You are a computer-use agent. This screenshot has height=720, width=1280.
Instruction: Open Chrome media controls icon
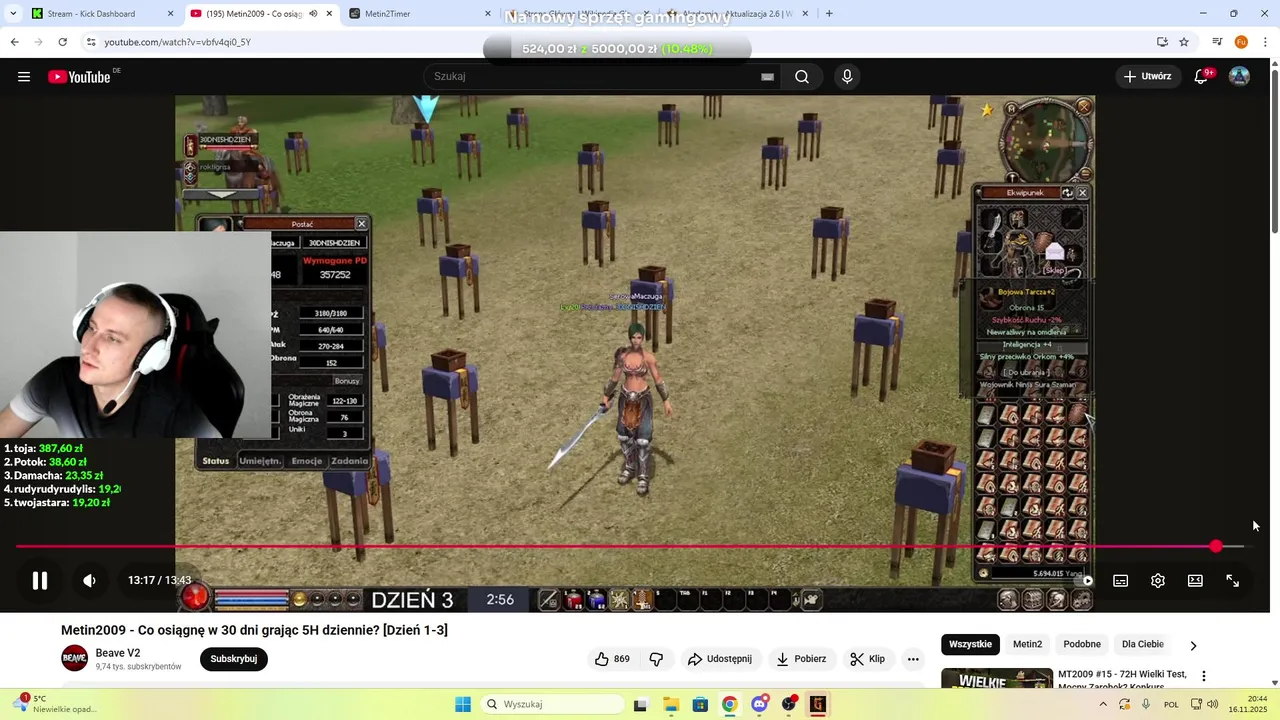click(x=1217, y=42)
